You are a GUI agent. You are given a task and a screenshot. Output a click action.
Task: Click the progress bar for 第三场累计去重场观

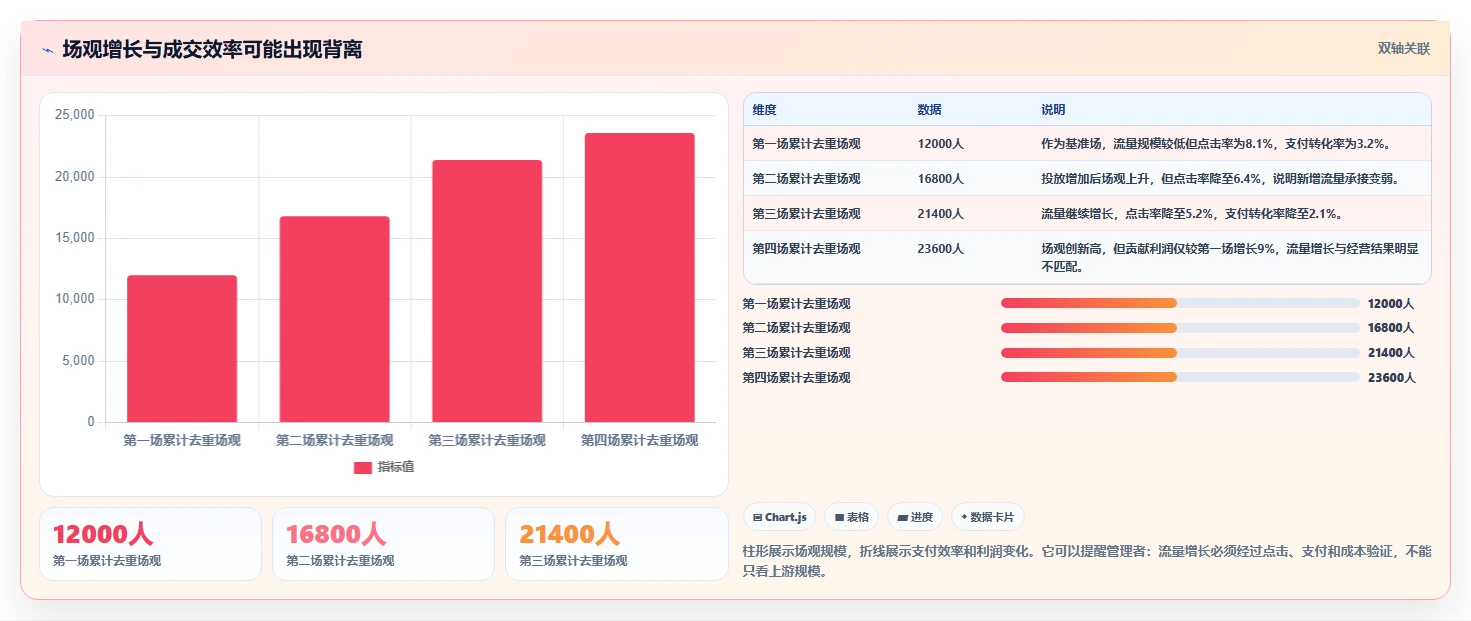click(x=1180, y=353)
